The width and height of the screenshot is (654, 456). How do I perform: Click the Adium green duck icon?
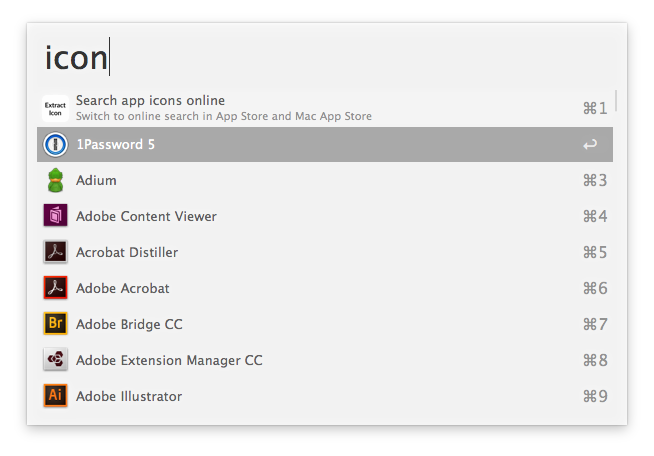(x=55, y=180)
